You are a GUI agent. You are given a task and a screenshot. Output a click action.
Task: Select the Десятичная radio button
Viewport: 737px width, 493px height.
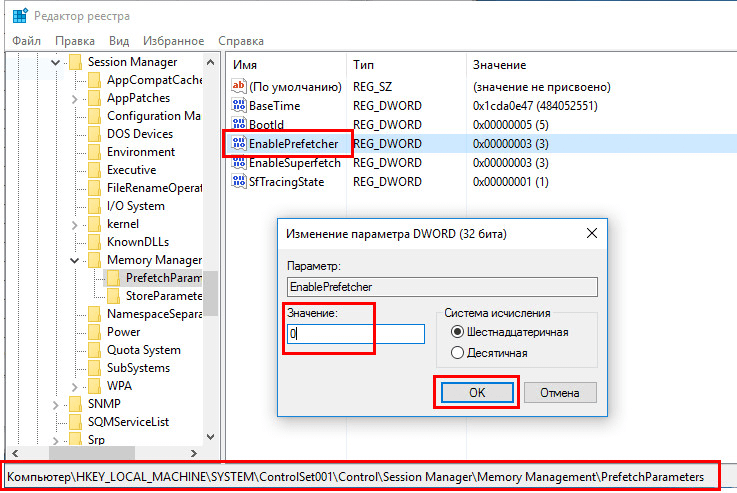[x=457, y=352]
